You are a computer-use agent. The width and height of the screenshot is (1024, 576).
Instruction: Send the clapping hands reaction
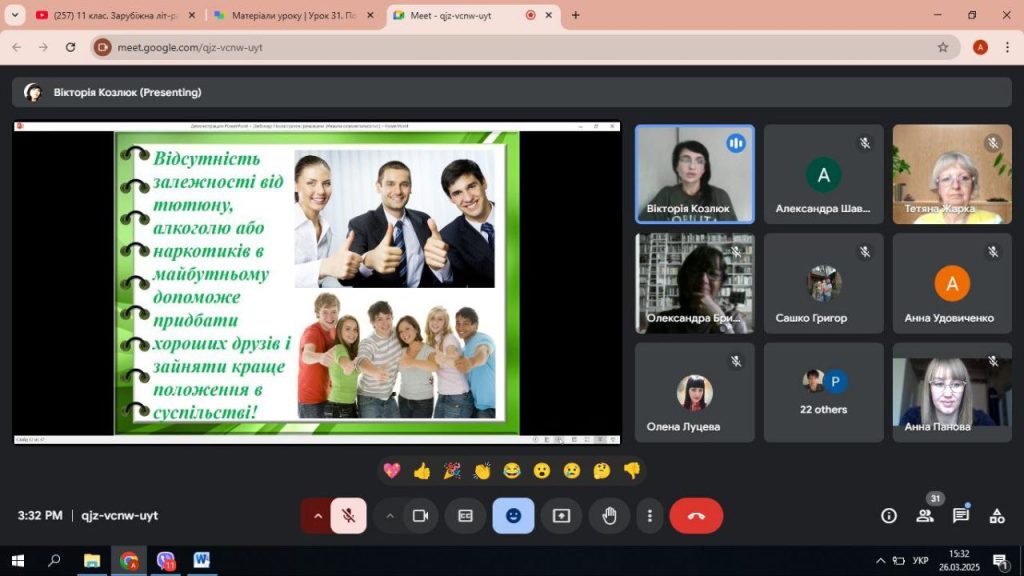pyautogui.click(x=482, y=470)
